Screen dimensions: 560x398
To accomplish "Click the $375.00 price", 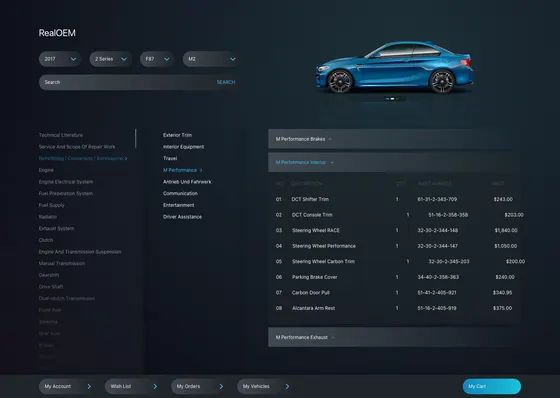I will (x=502, y=308).
